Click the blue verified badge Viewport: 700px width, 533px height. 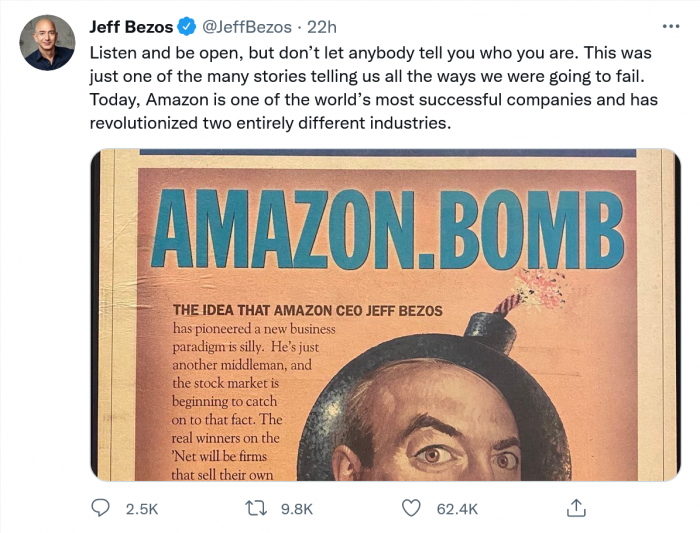click(185, 27)
